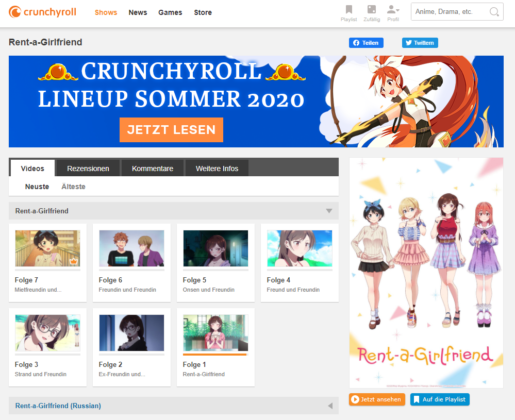Screen dimensions: 515x420
Task: Add show with Auf die Playlist button
Action: click(440, 399)
